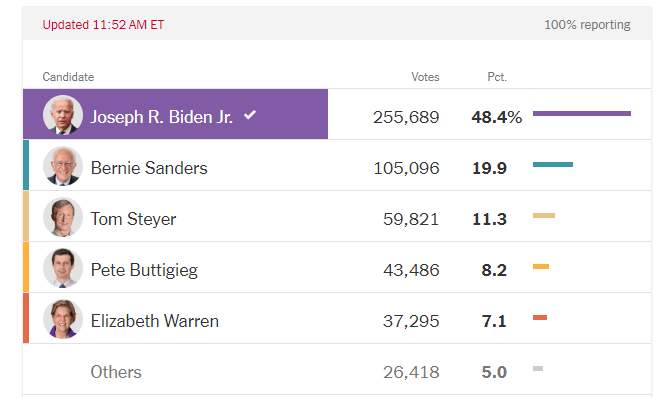Click Pete Buttigieg's portrait photo

pyautogui.click(x=63, y=268)
